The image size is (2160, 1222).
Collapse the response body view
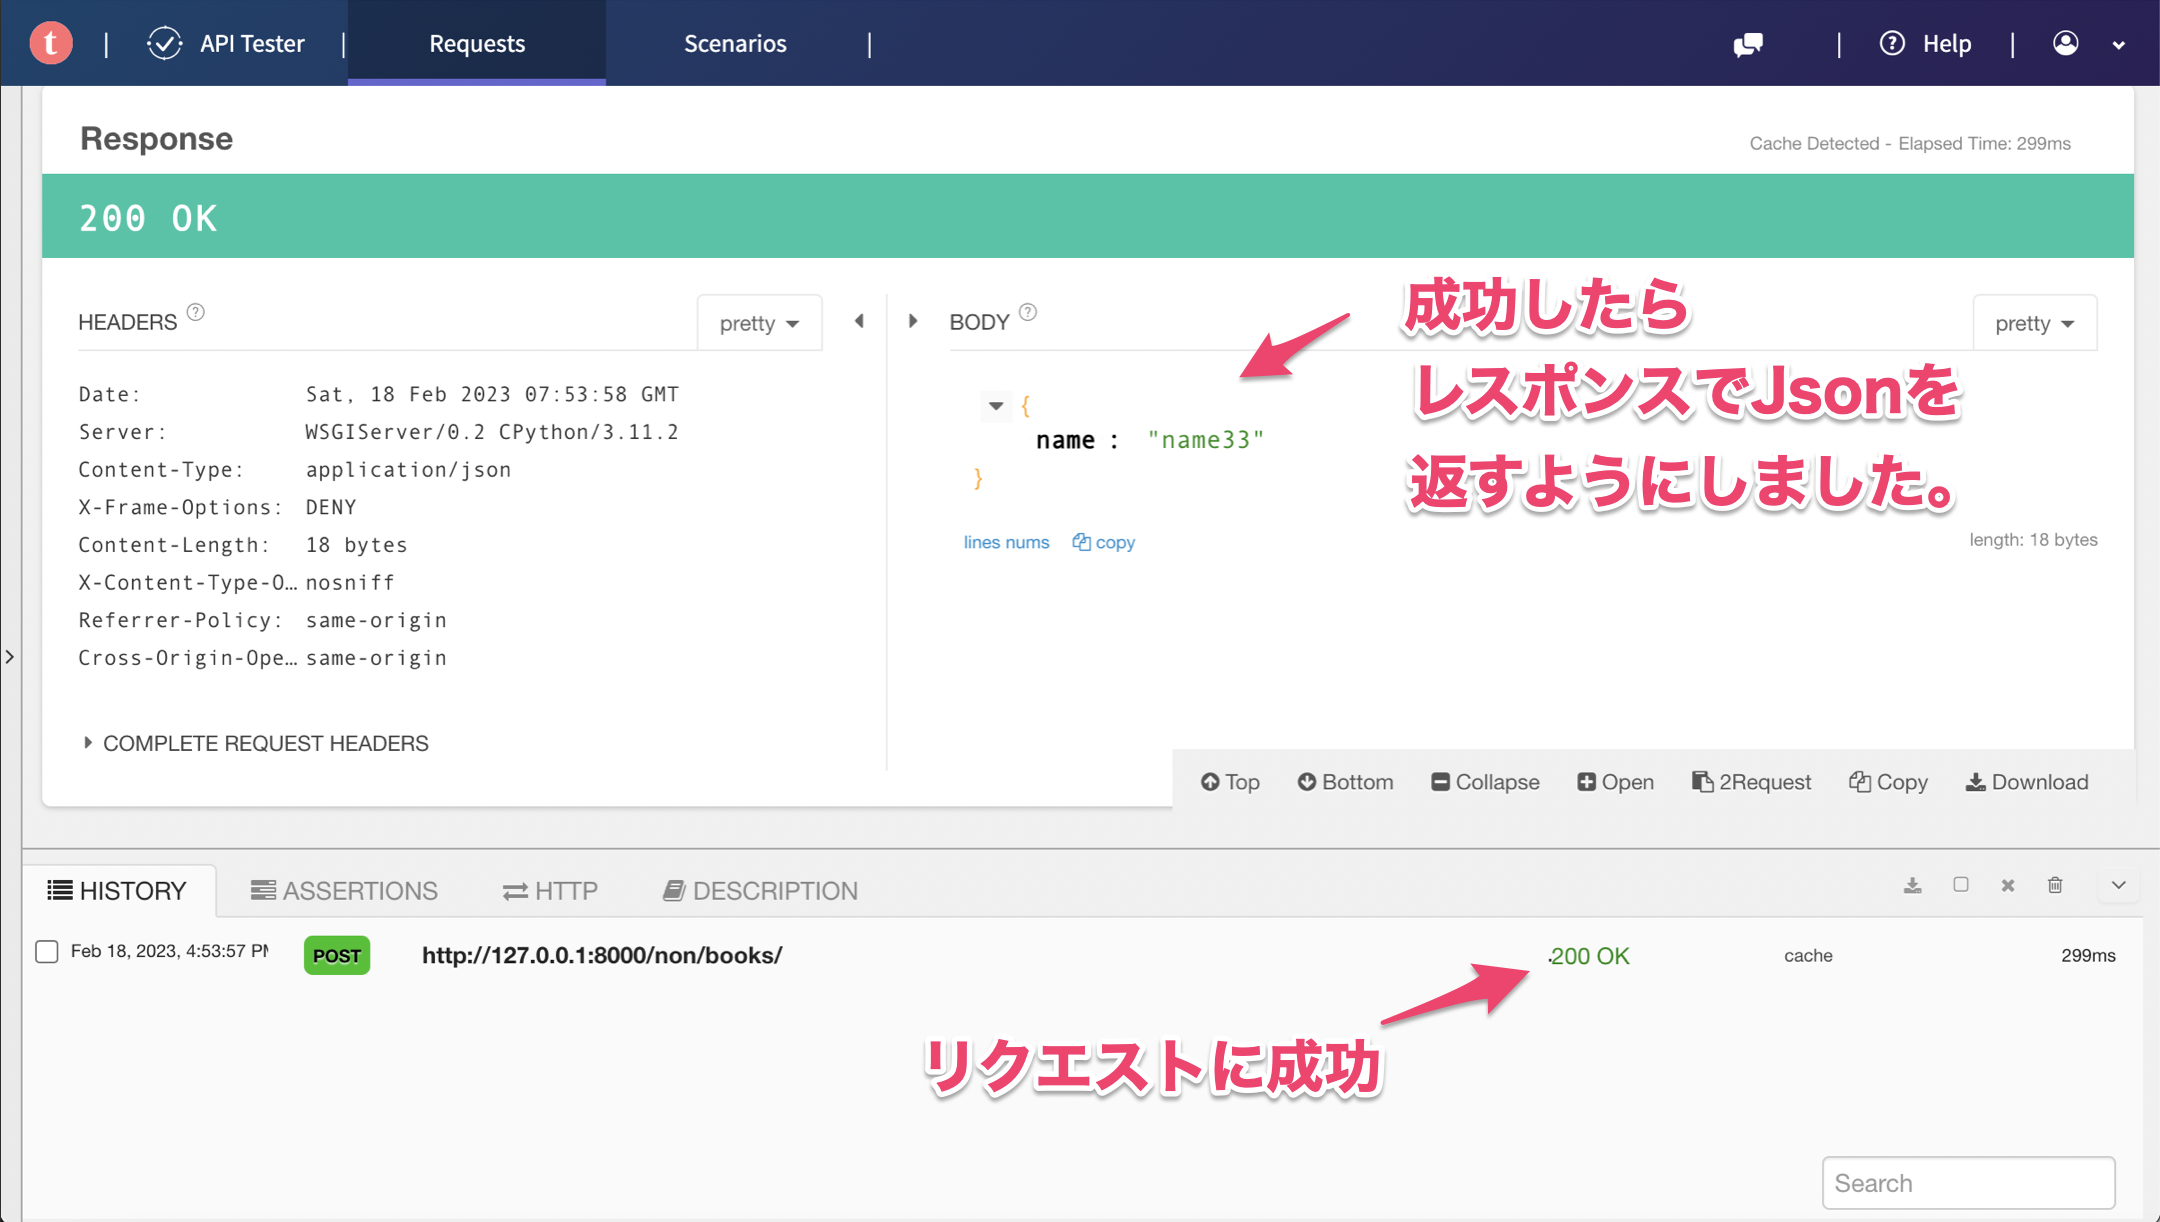[1484, 781]
